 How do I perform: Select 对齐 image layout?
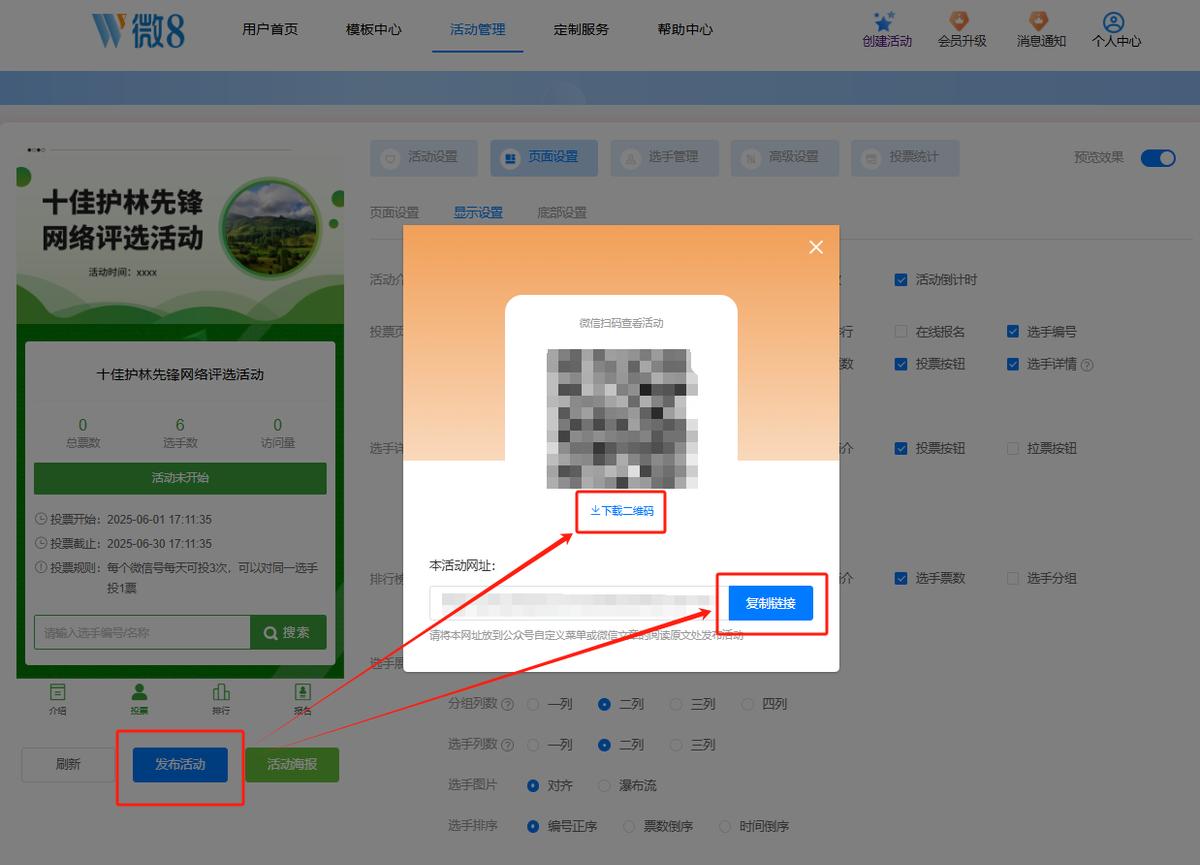[533, 786]
